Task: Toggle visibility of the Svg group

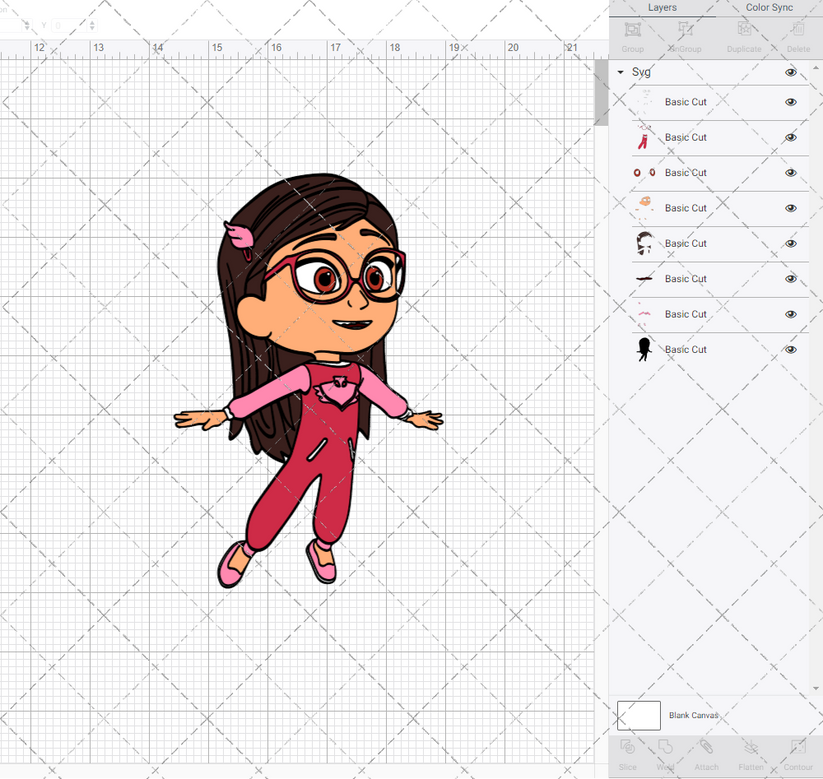Action: (790, 72)
